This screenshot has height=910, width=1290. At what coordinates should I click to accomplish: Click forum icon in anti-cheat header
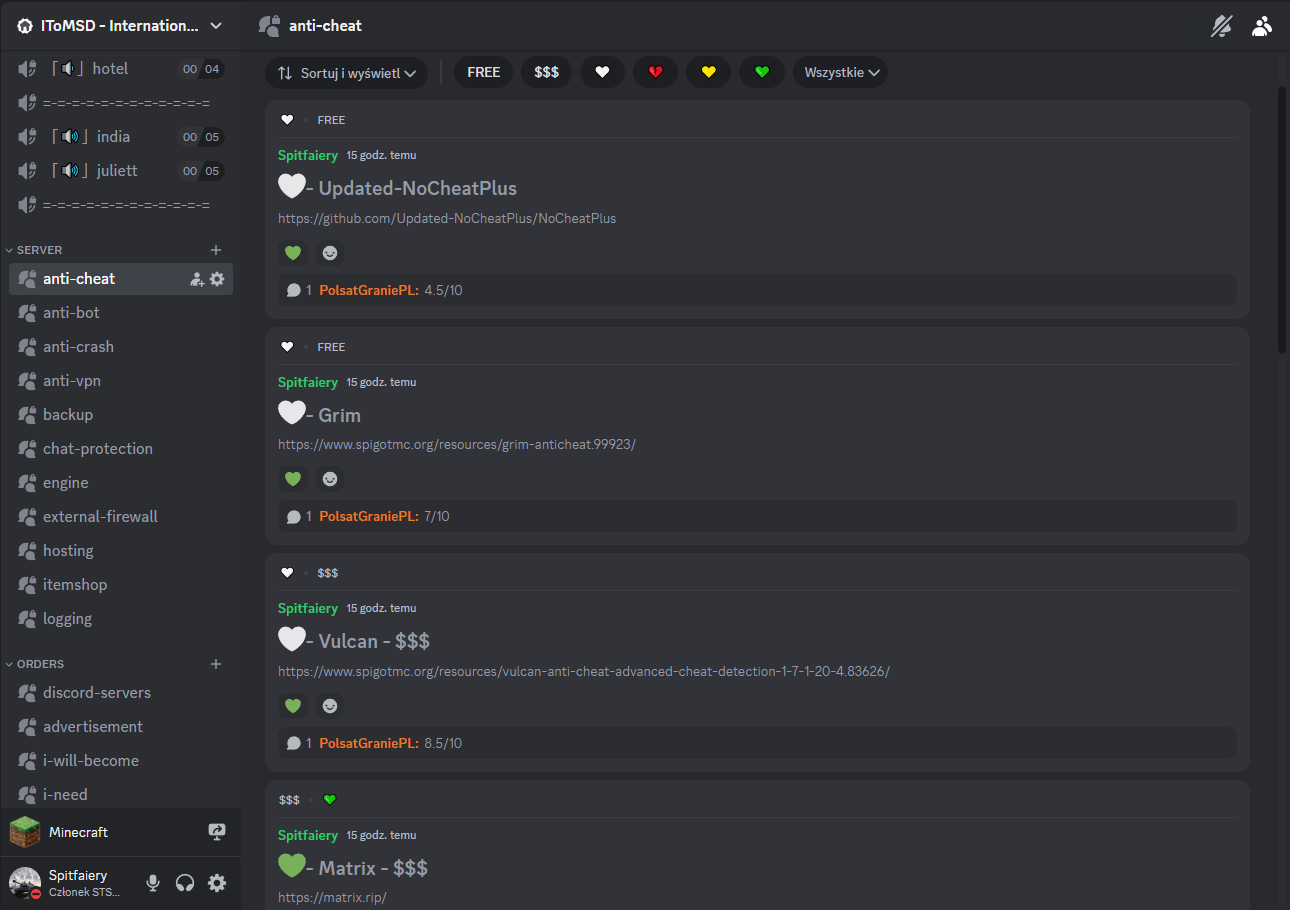268,26
